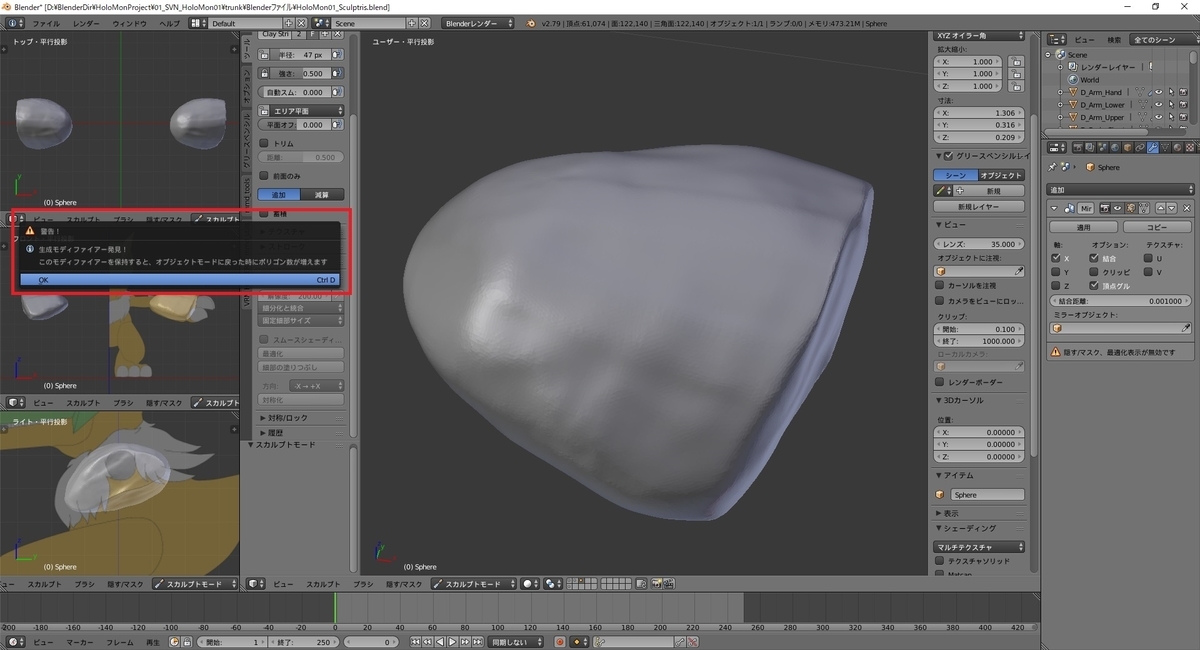Pick a mirror object with the eyedropper icon
1200x650 pixels.
pyautogui.click(x=1186, y=328)
